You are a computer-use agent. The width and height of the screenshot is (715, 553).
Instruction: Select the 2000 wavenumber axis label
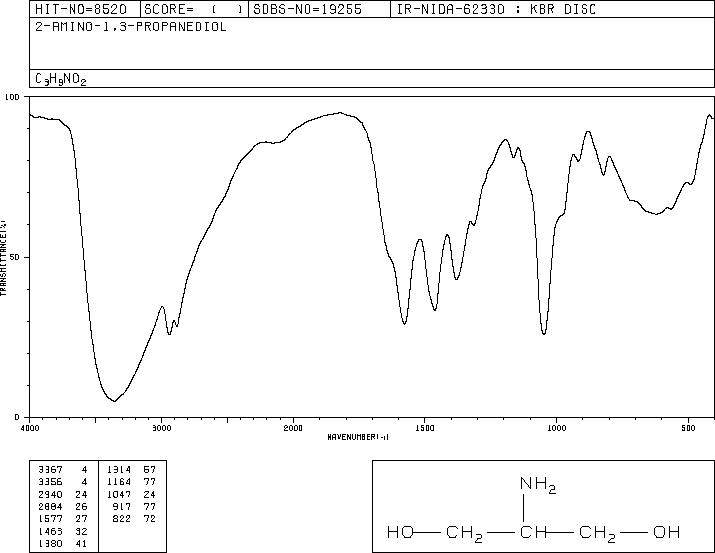[293, 428]
